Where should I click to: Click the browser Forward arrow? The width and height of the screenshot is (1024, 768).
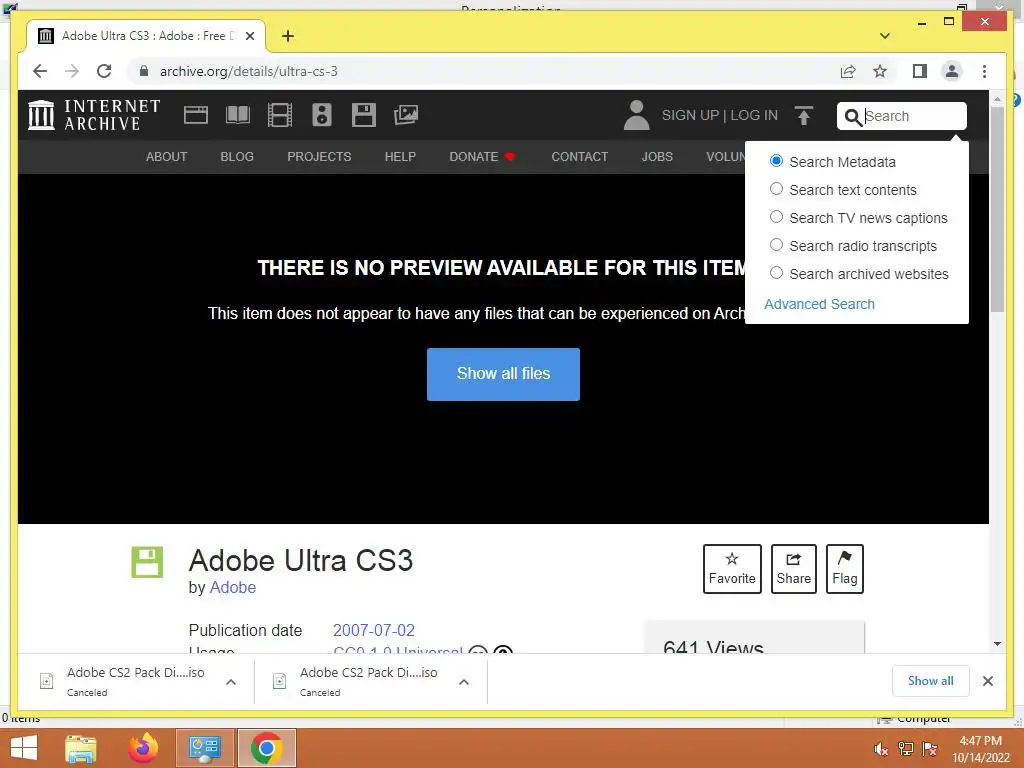[72, 71]
